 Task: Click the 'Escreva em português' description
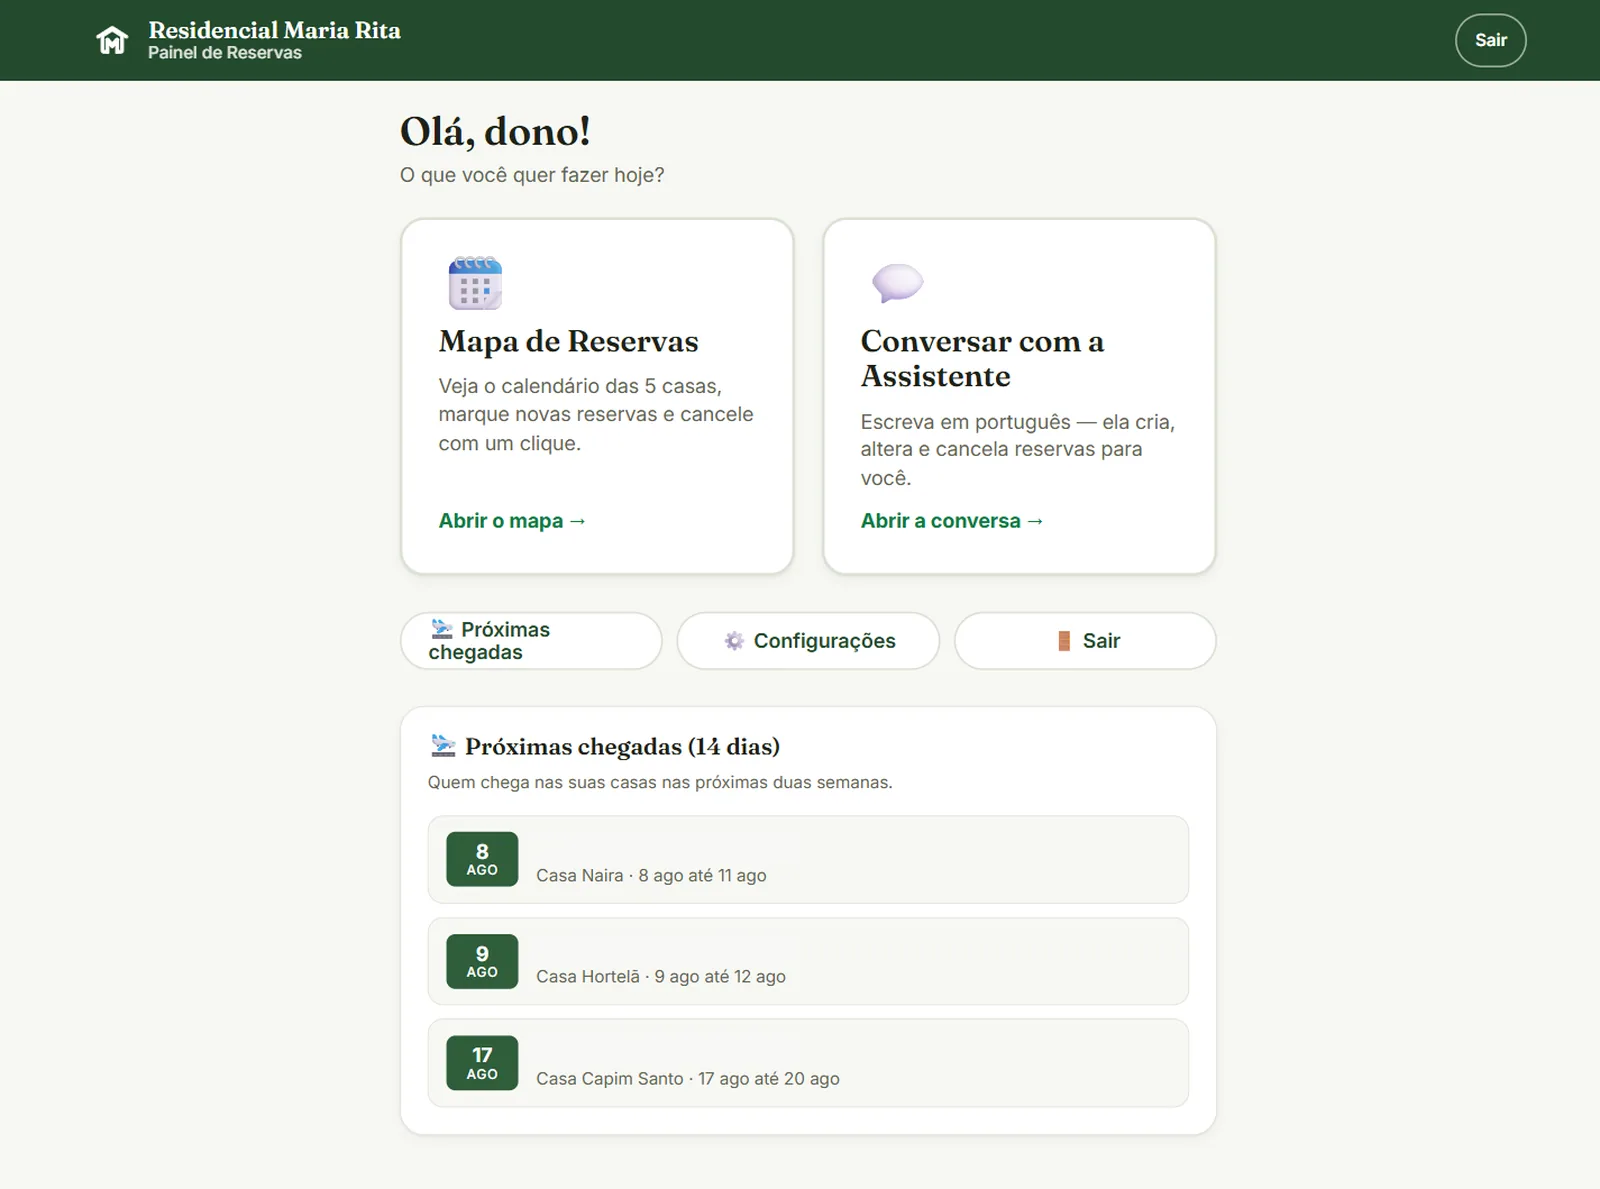[x=1018, y=450]
